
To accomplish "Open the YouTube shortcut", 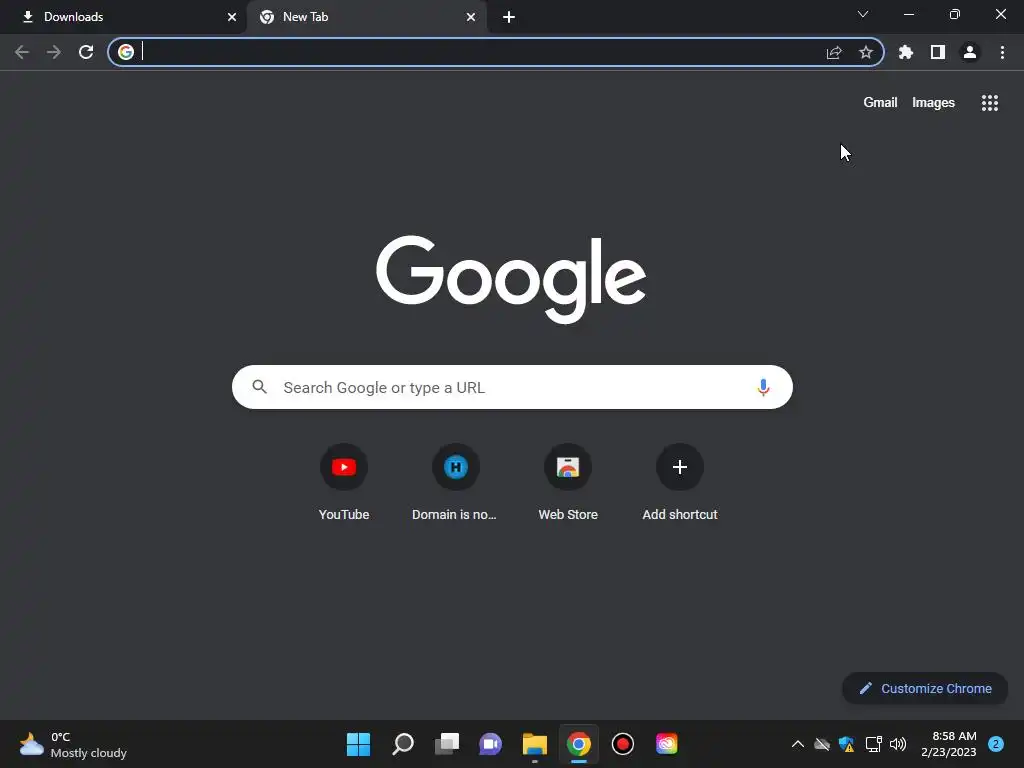I will pos(344,483).
